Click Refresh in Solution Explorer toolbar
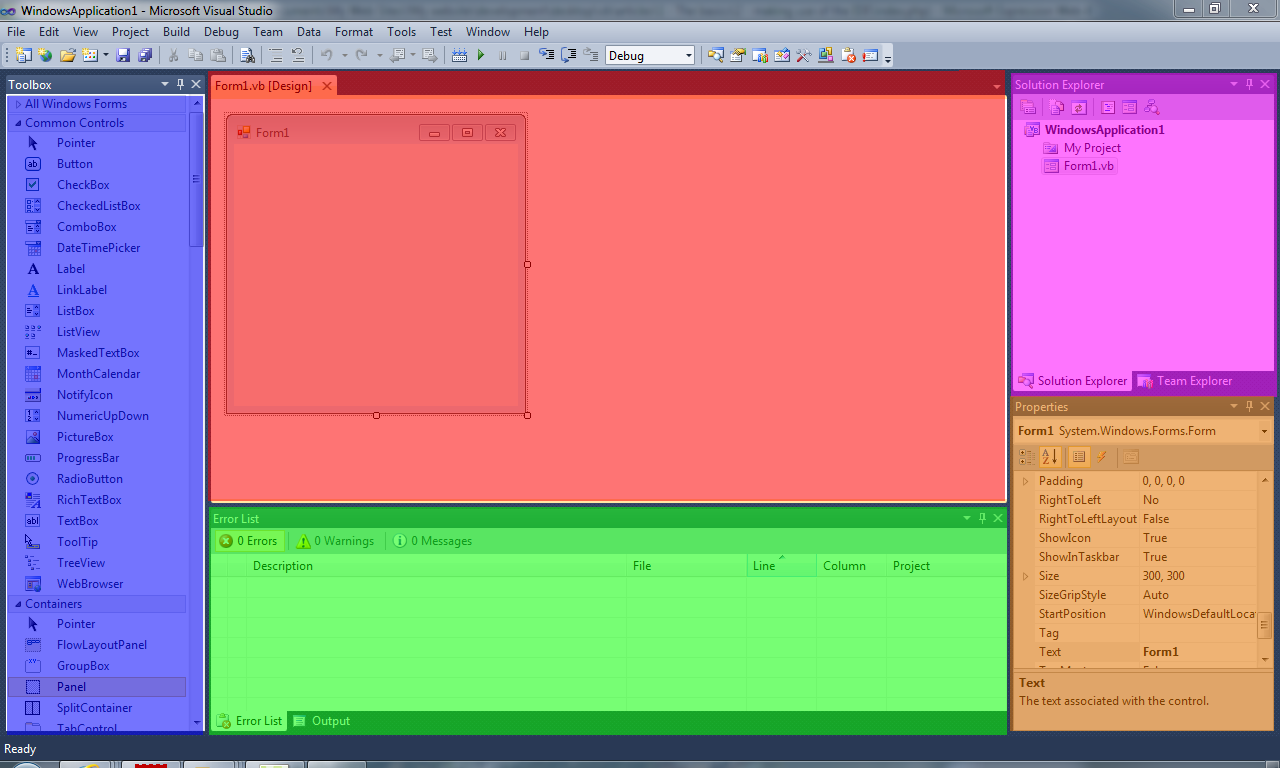This screenshot has height=768, width=1280. [x=1079, y=107]
